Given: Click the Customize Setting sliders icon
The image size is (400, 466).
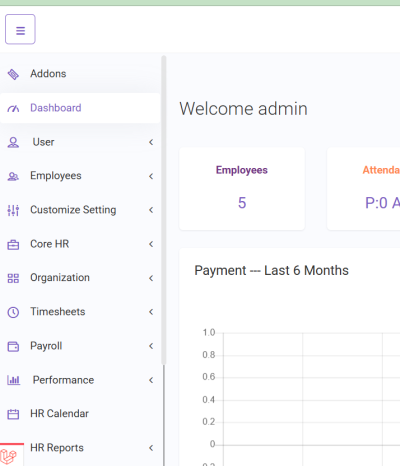Looking at the screenshot, I should (13, 210).
